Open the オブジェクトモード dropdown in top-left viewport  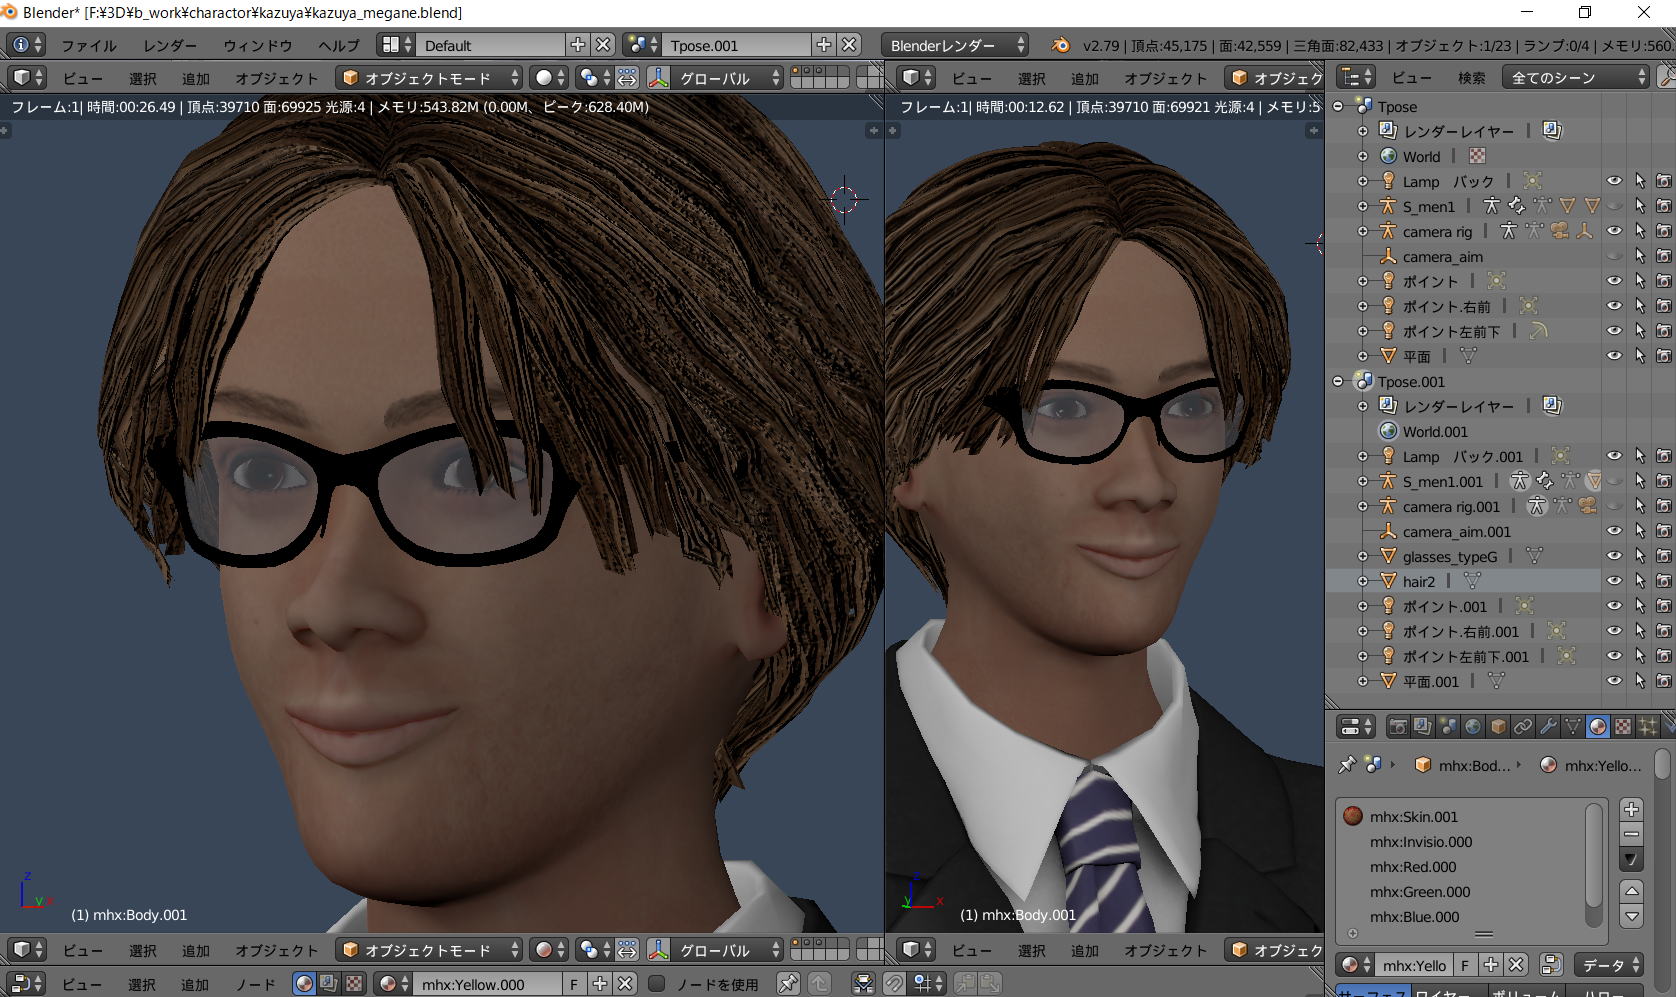point(430,78)
